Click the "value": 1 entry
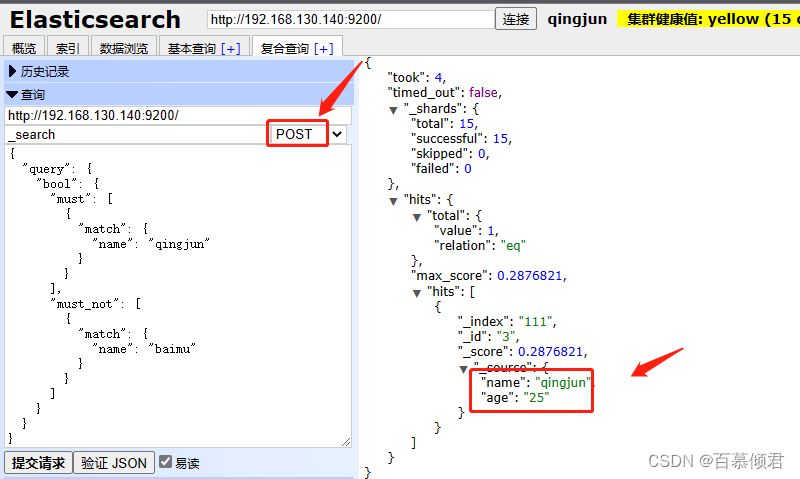800x479 pixels. click(x=466, y=231)
